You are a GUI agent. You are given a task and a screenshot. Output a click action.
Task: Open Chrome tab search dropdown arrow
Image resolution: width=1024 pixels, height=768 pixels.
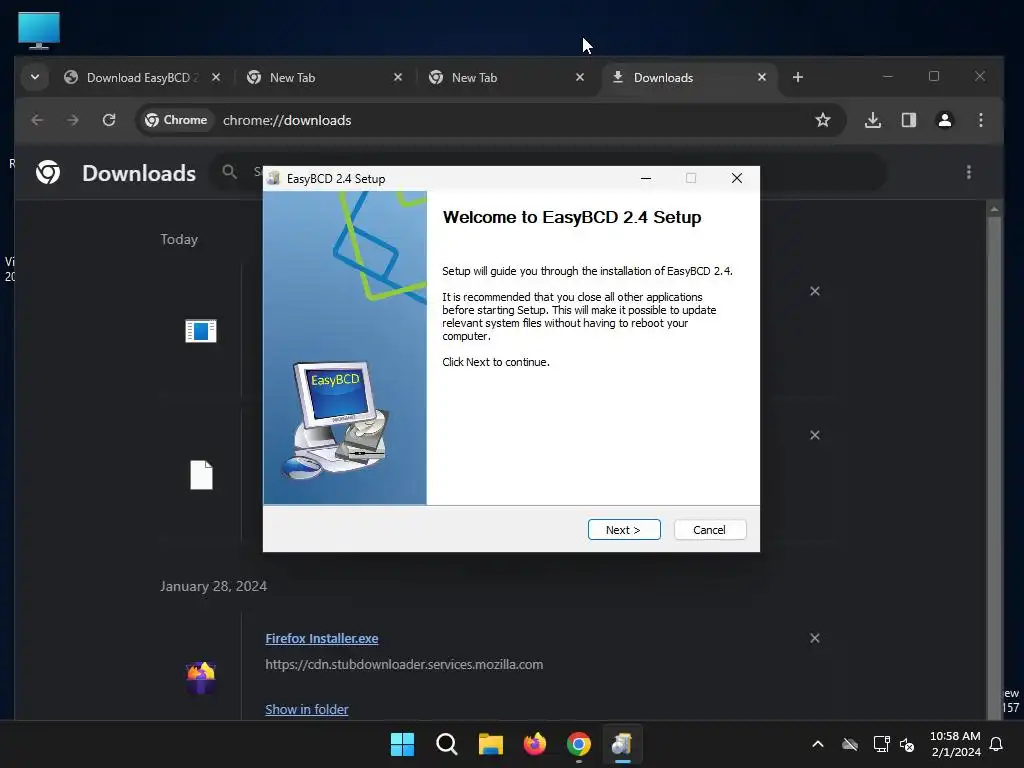[x=35, y=77]
